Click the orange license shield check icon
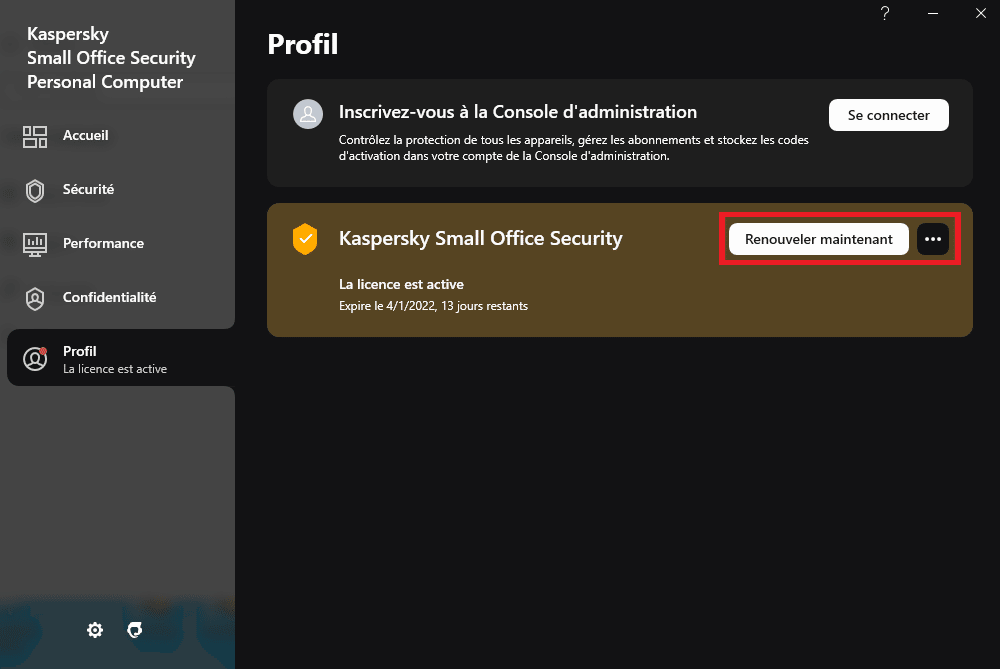 [x=305, y=239]
